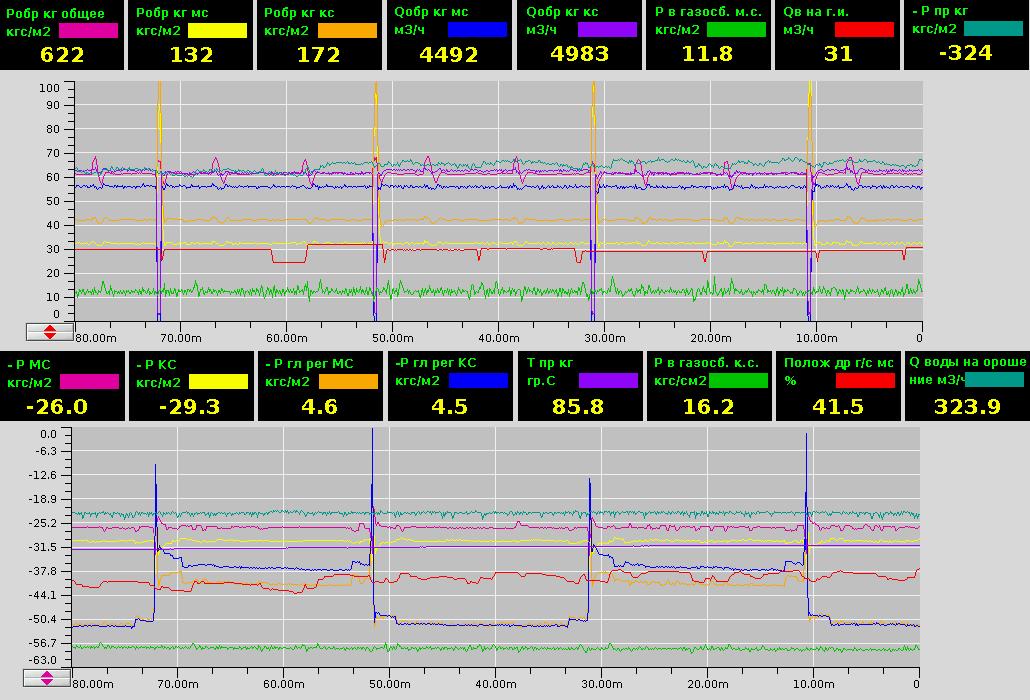Select the 11.8 reading for Р в газосб. м.с.
Screen dimensions: 1030x700
[707, 54]
